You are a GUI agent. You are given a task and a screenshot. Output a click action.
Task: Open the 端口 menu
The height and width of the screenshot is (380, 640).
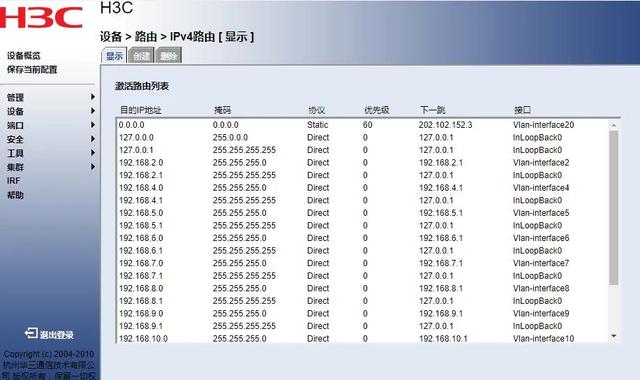(15, 125)
